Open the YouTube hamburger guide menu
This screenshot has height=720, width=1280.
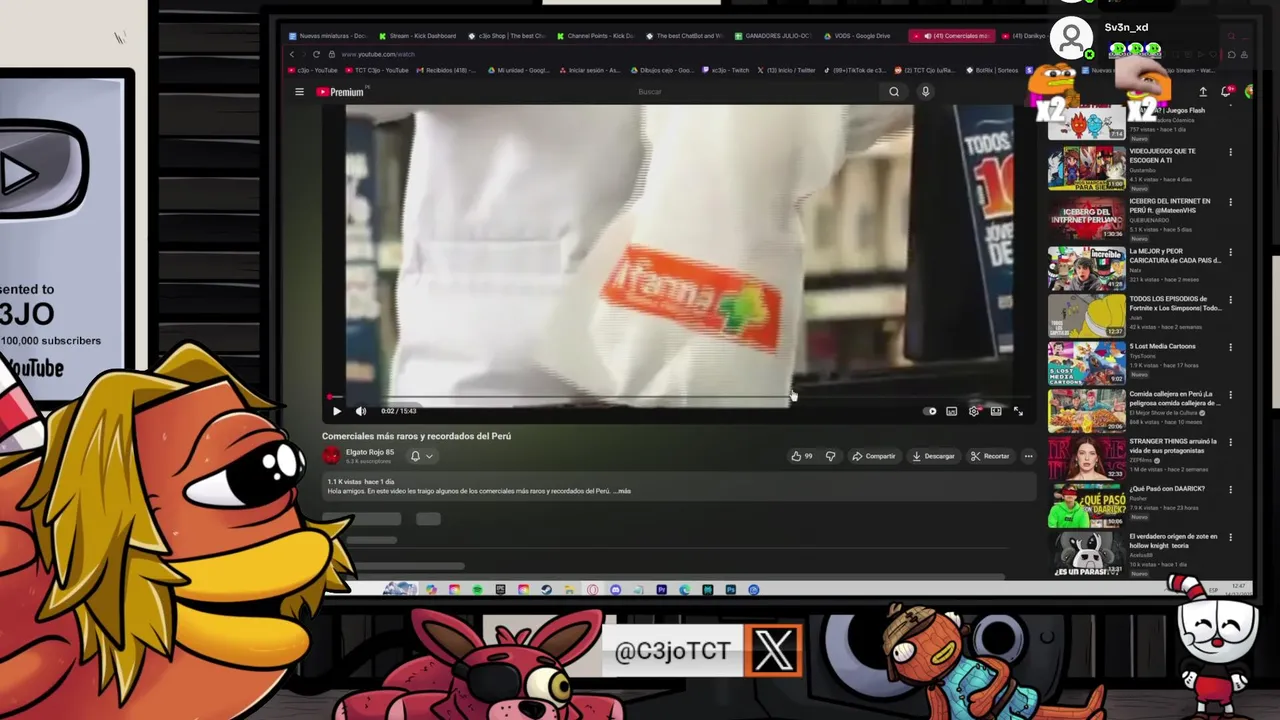[299, 92]
